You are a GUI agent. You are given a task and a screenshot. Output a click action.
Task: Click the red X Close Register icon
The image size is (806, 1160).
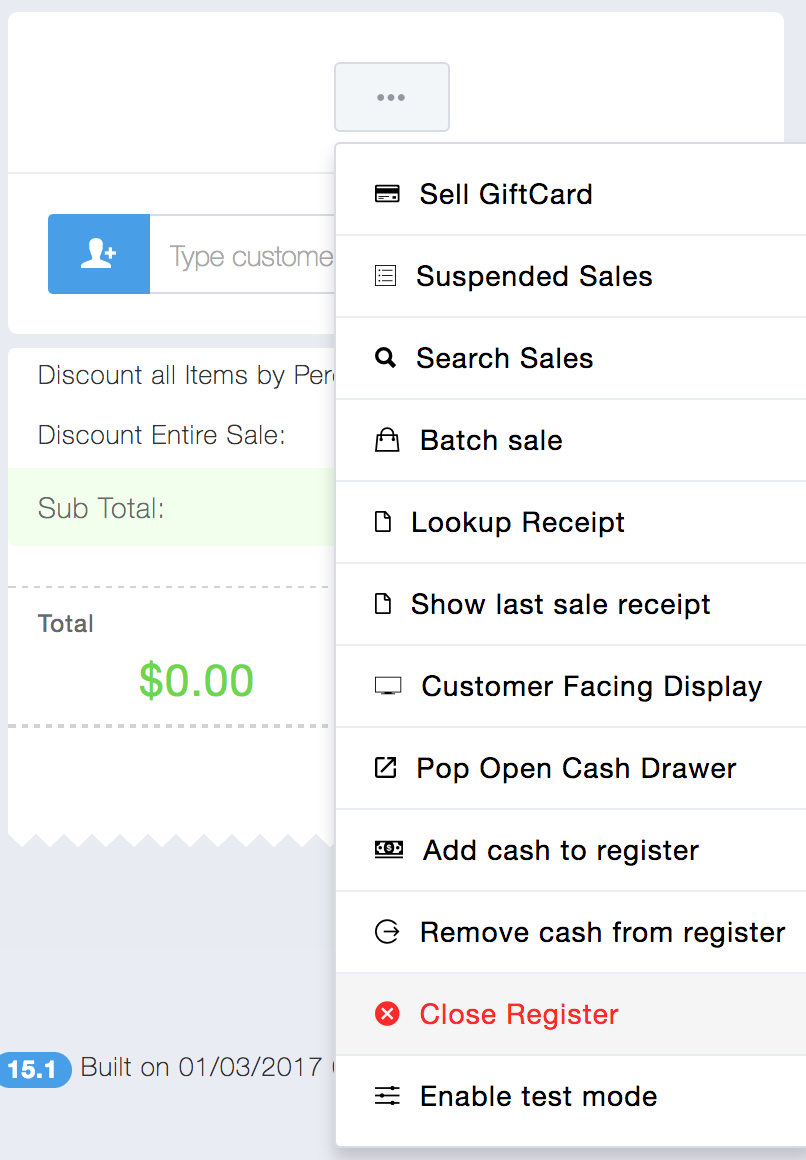(387, 1014)
